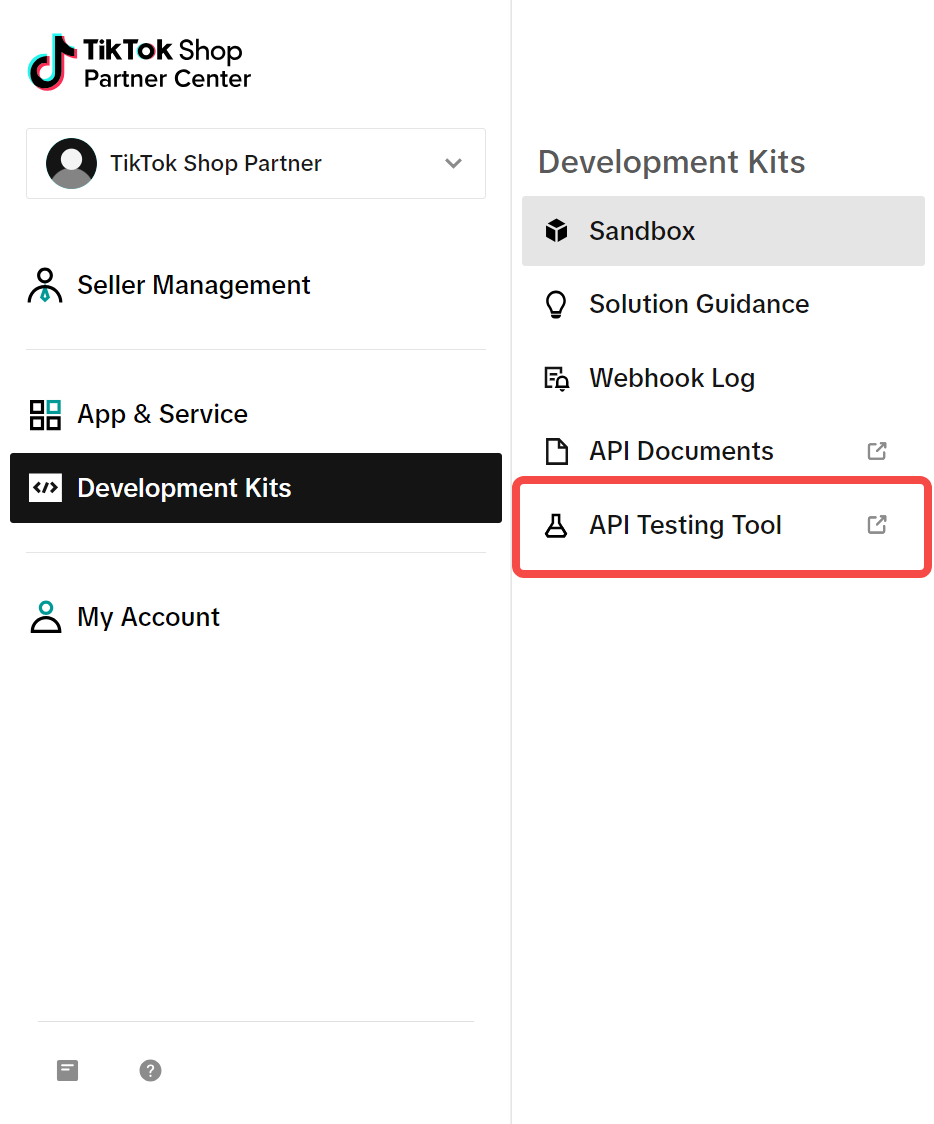Expand the TikTok Shop Partner account dropdown

pos(255,164)
